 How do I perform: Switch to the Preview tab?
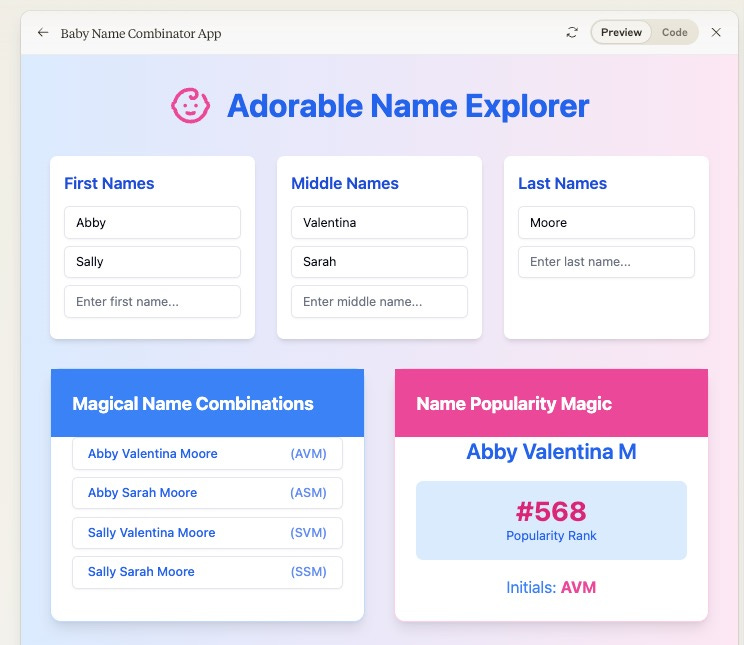tap(621, 32)
